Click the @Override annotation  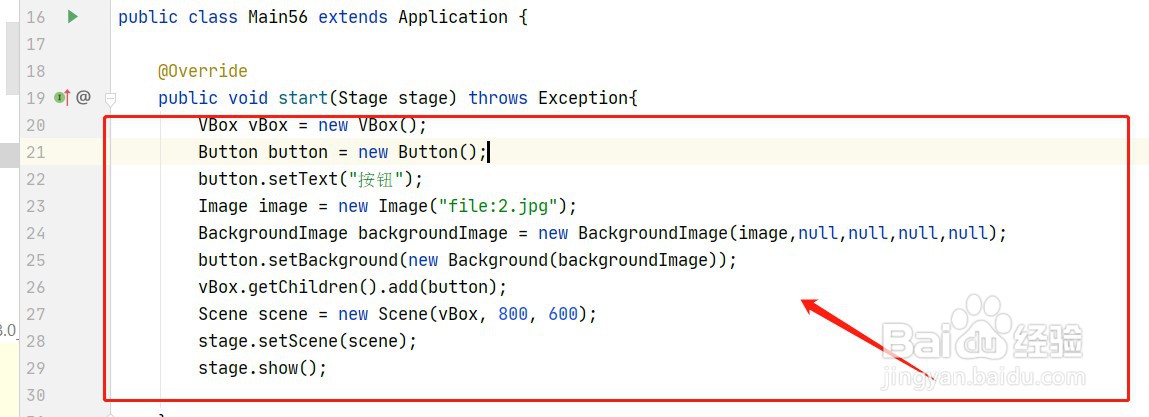(x=203, y=71)
